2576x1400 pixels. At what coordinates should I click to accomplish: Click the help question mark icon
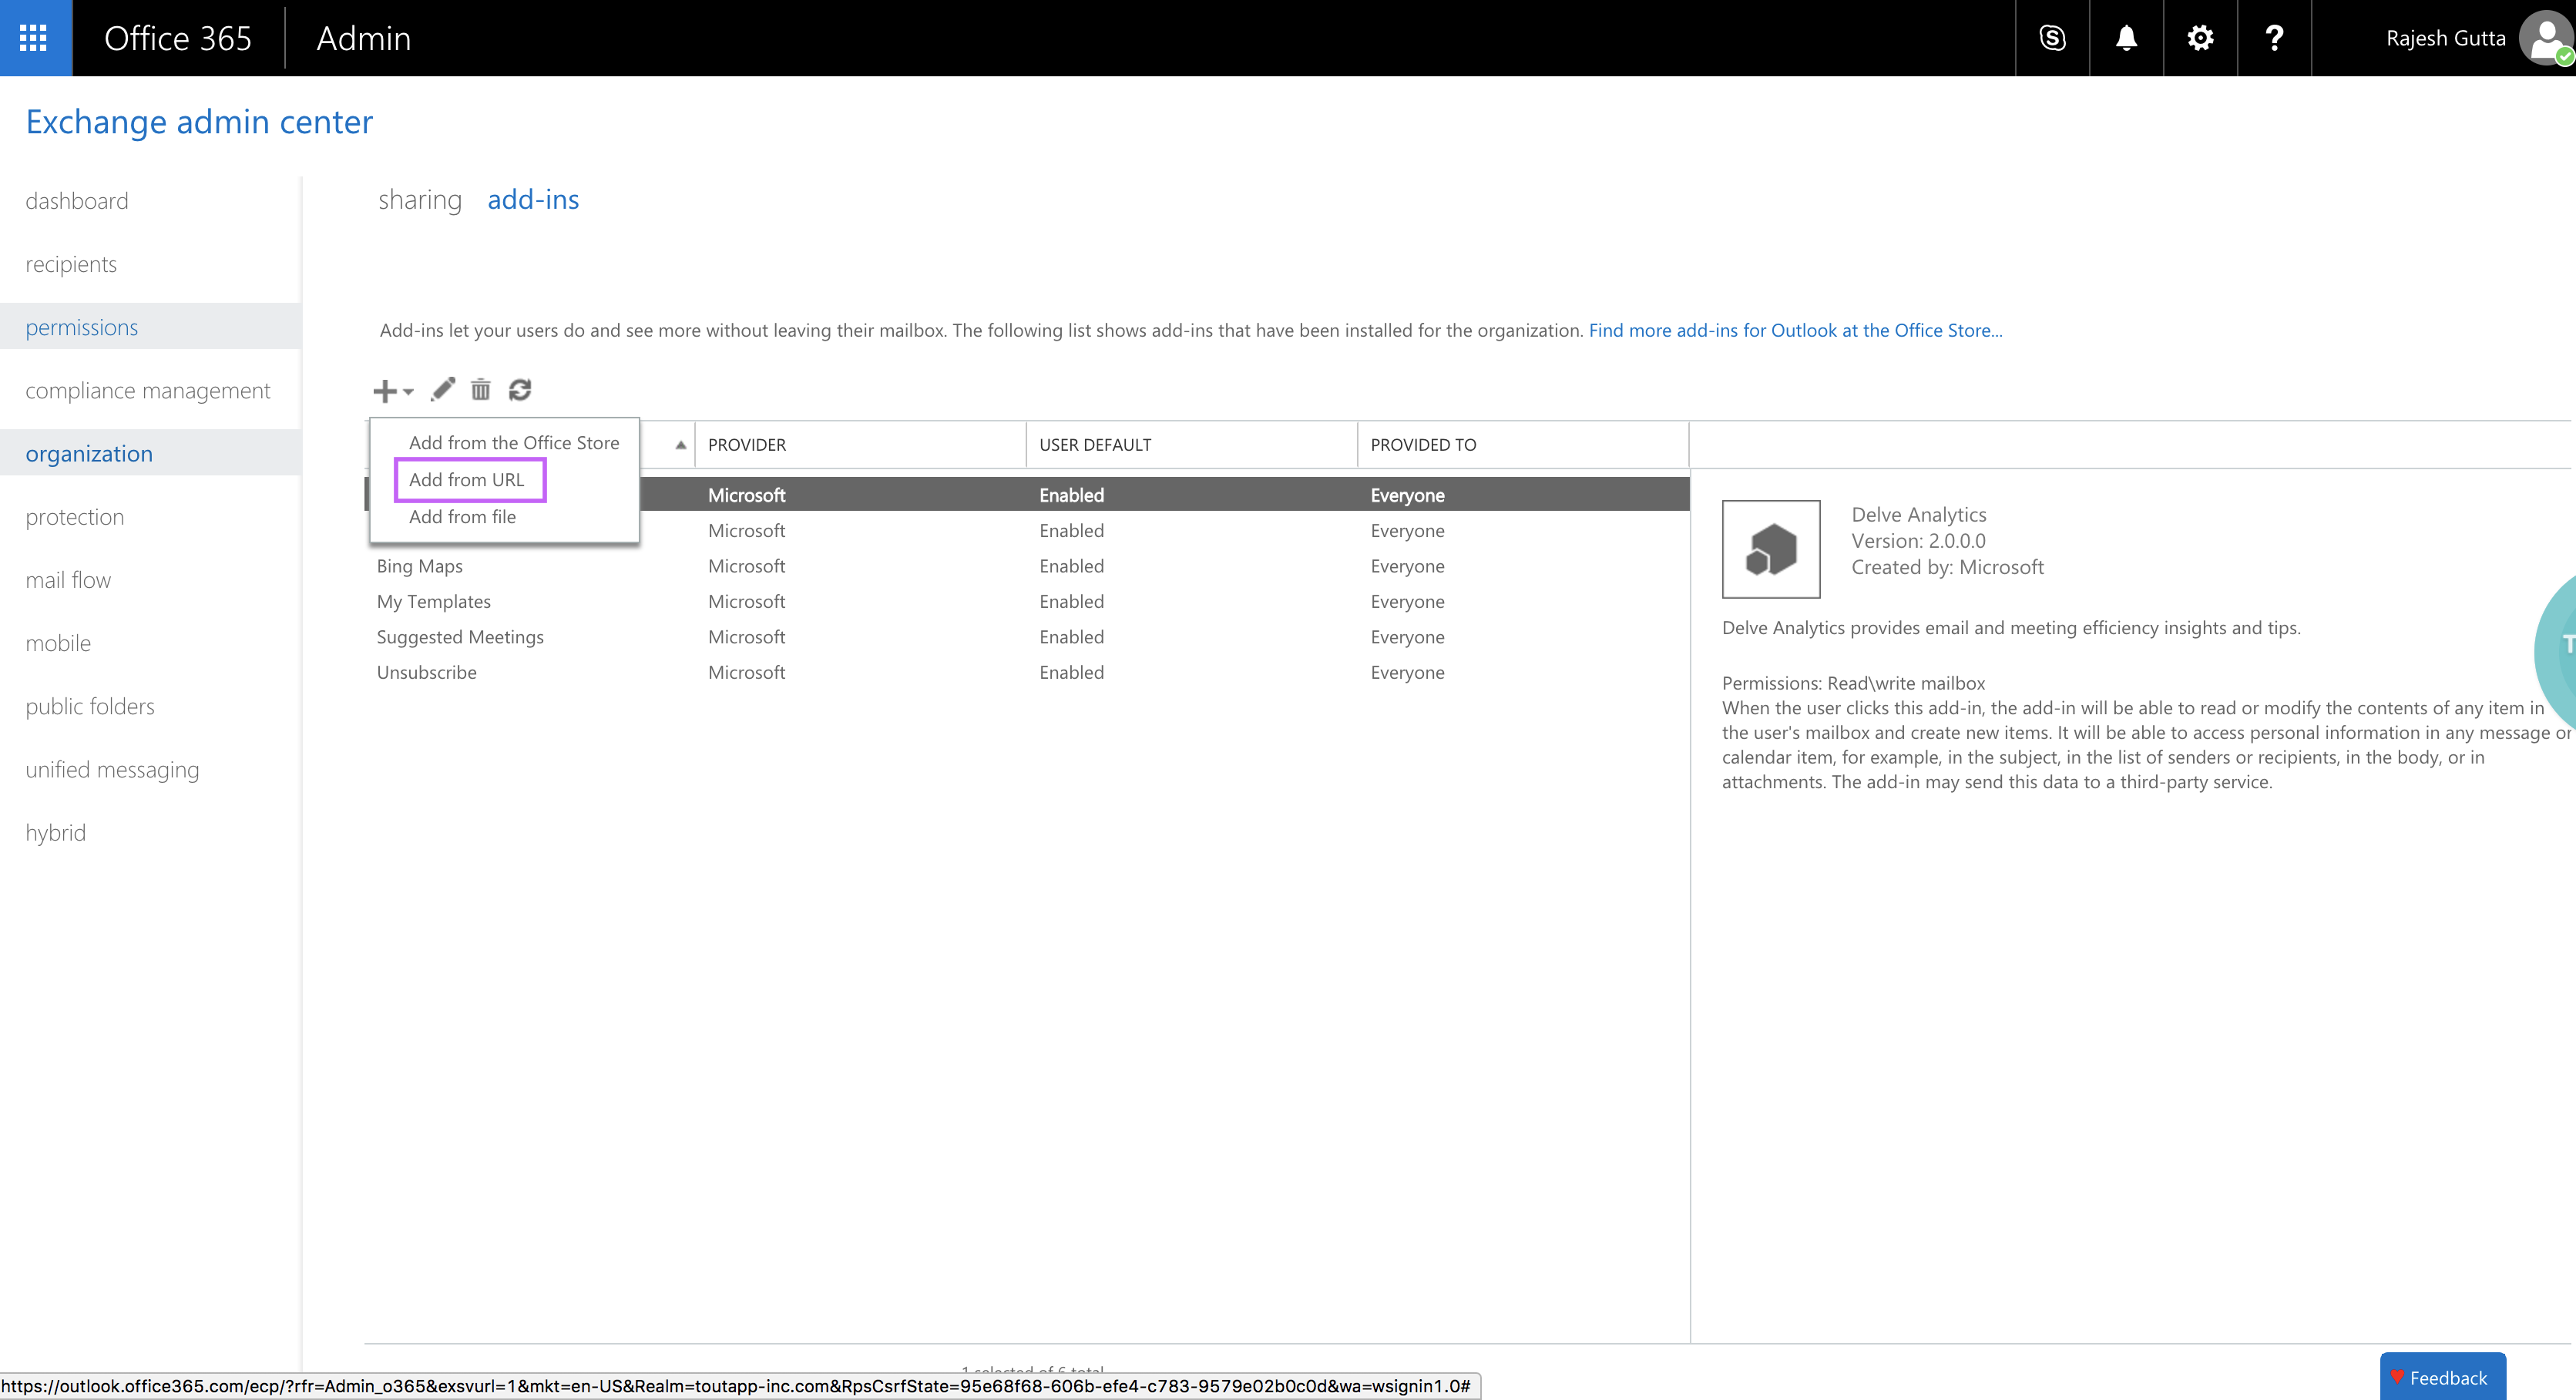pyautogui.click(x=2274, y=38)
